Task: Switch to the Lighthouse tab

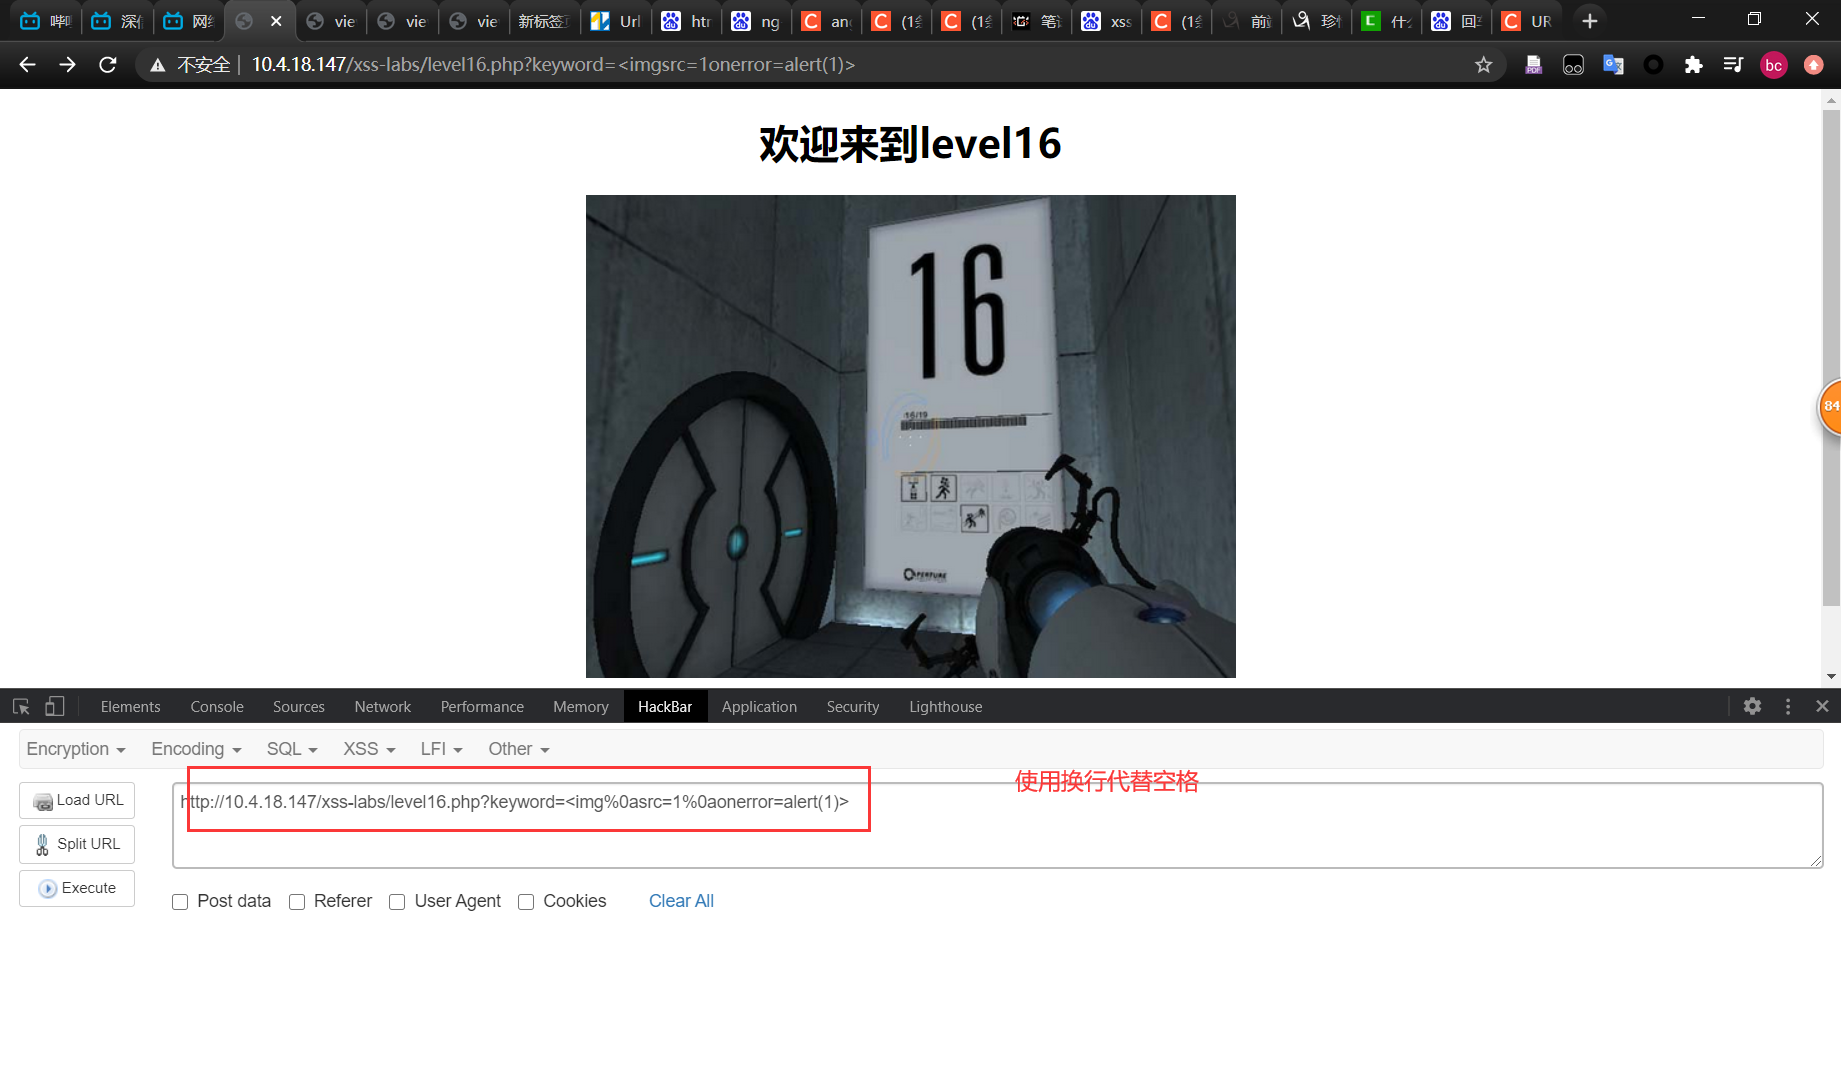Action: click(x=946, y=707)
